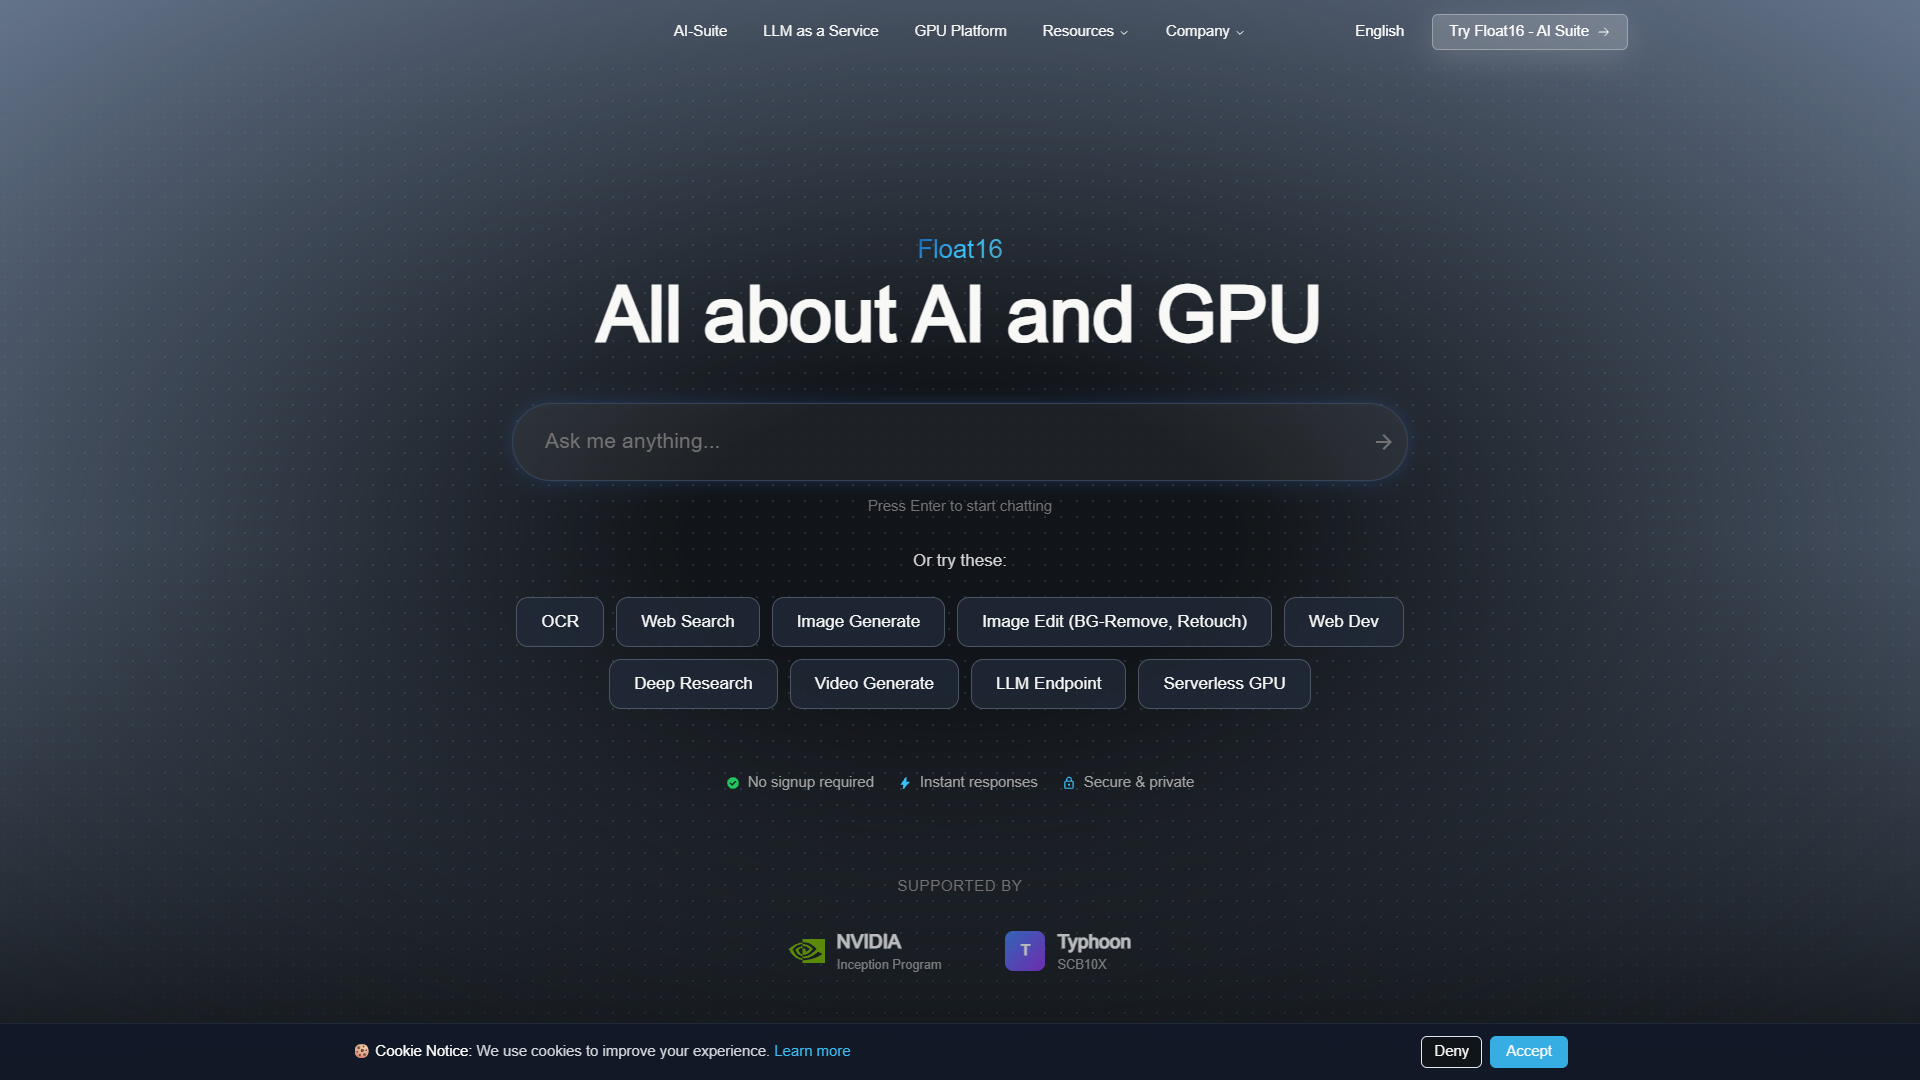Open the AI-Suite nav item

[700, 31]
